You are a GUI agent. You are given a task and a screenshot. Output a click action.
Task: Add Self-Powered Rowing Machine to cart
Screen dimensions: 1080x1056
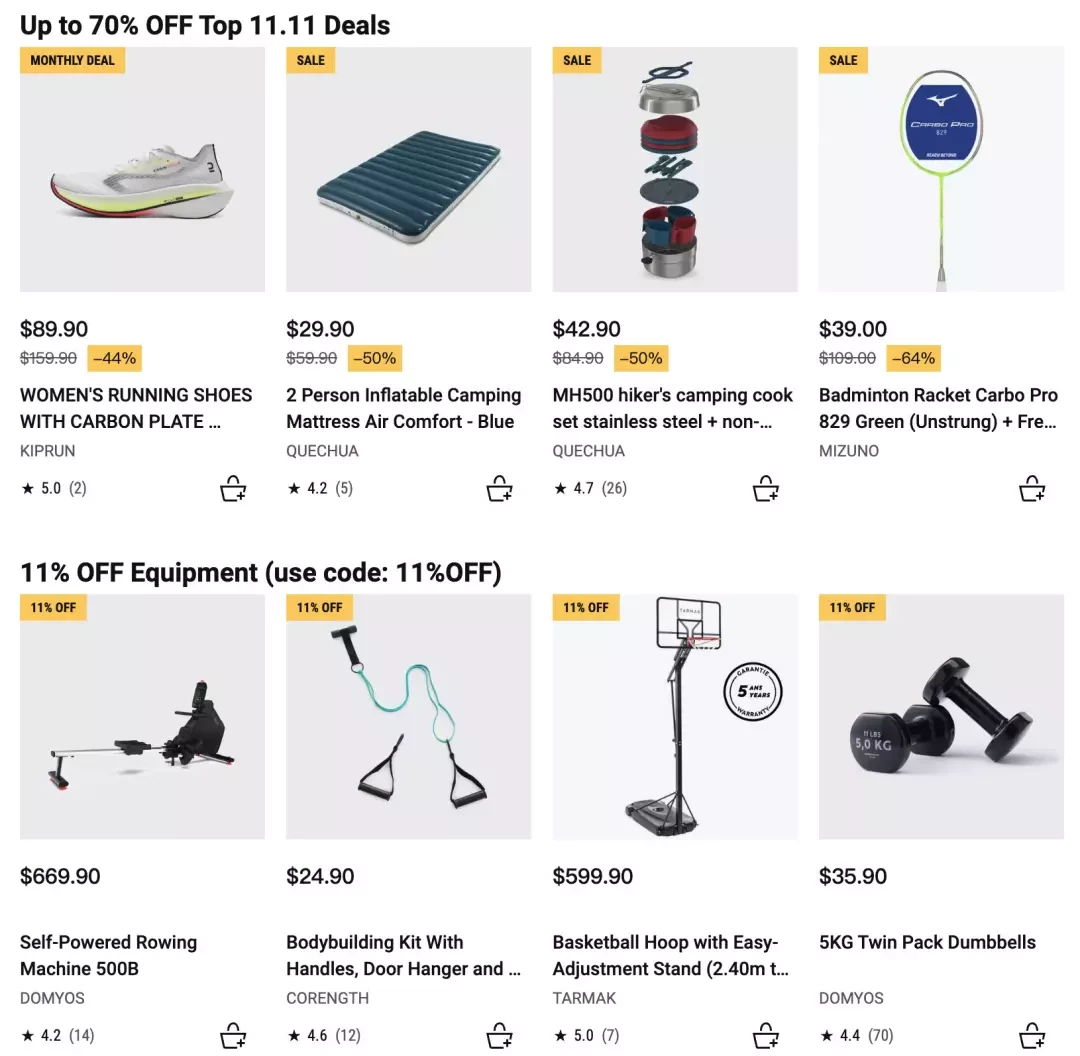point(233,1035)
